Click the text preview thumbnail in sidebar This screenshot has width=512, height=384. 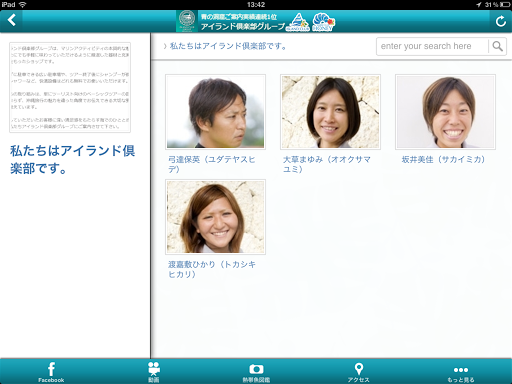tap(70, 87)
